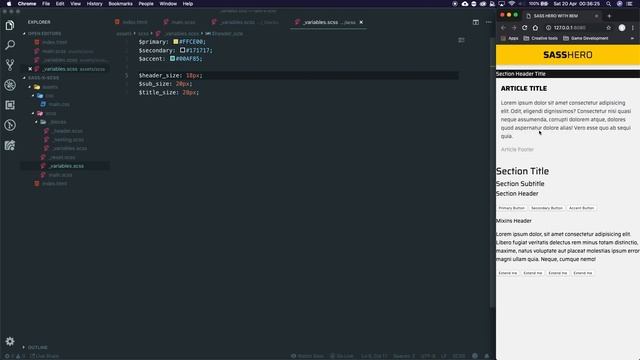Click the Manage gear icon
Image resolution: width=640 pixels, height=360 pixels.
10,341
